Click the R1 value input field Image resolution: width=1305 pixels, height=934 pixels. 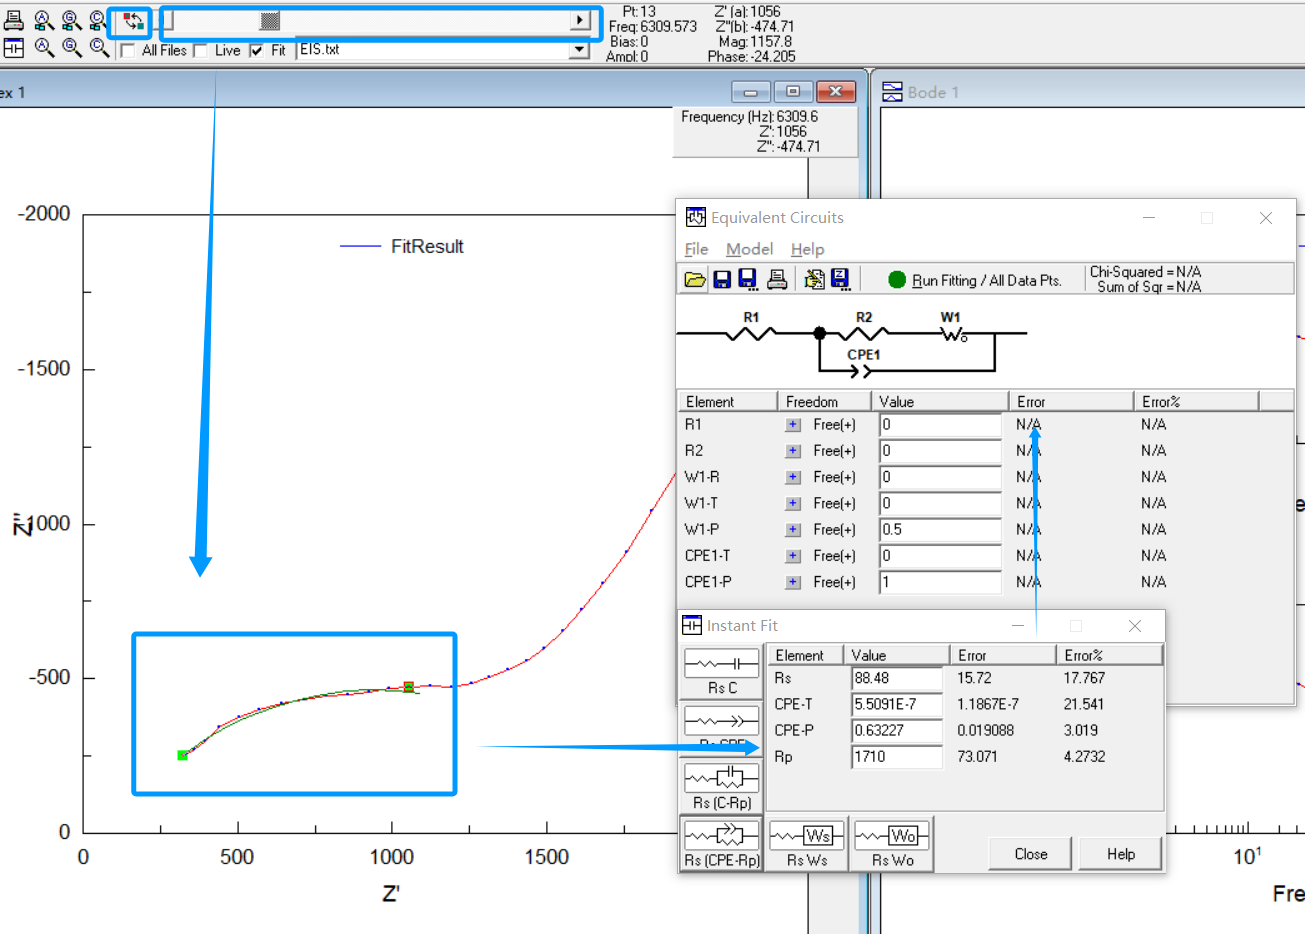tap(940, 425)
